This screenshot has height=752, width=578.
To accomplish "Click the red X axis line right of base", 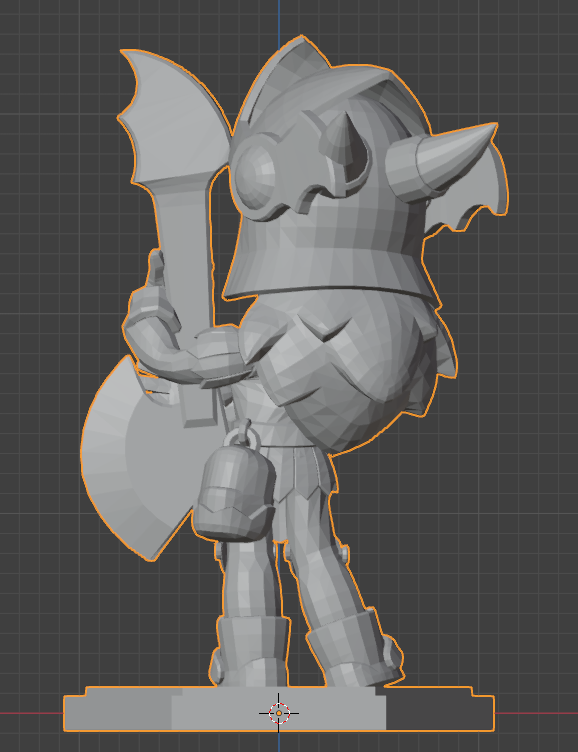I will coord(536,713).
